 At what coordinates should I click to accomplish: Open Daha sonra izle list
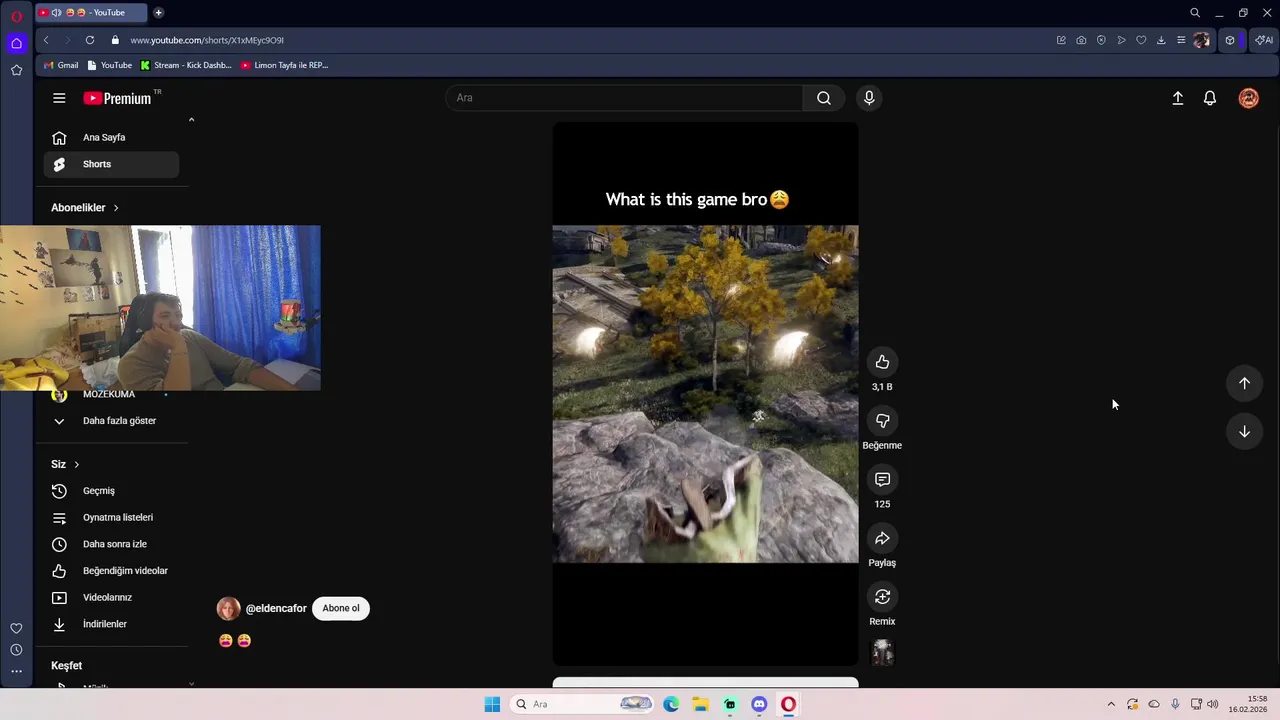point(111,544)
